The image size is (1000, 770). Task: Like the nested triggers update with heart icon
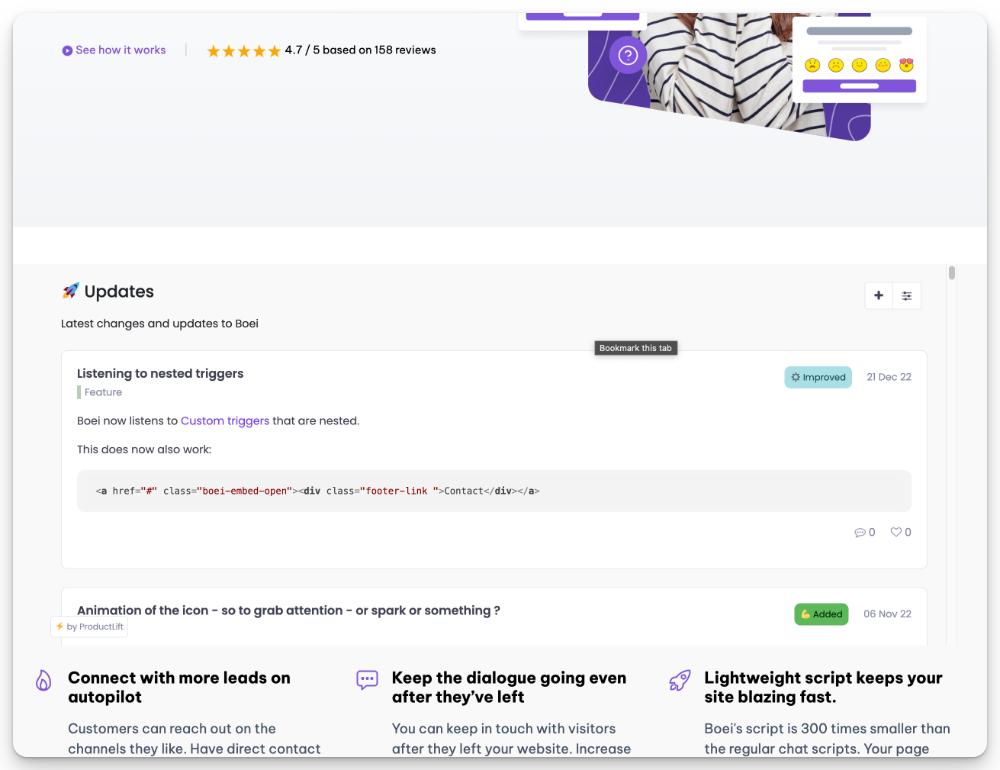coord(896,533)
